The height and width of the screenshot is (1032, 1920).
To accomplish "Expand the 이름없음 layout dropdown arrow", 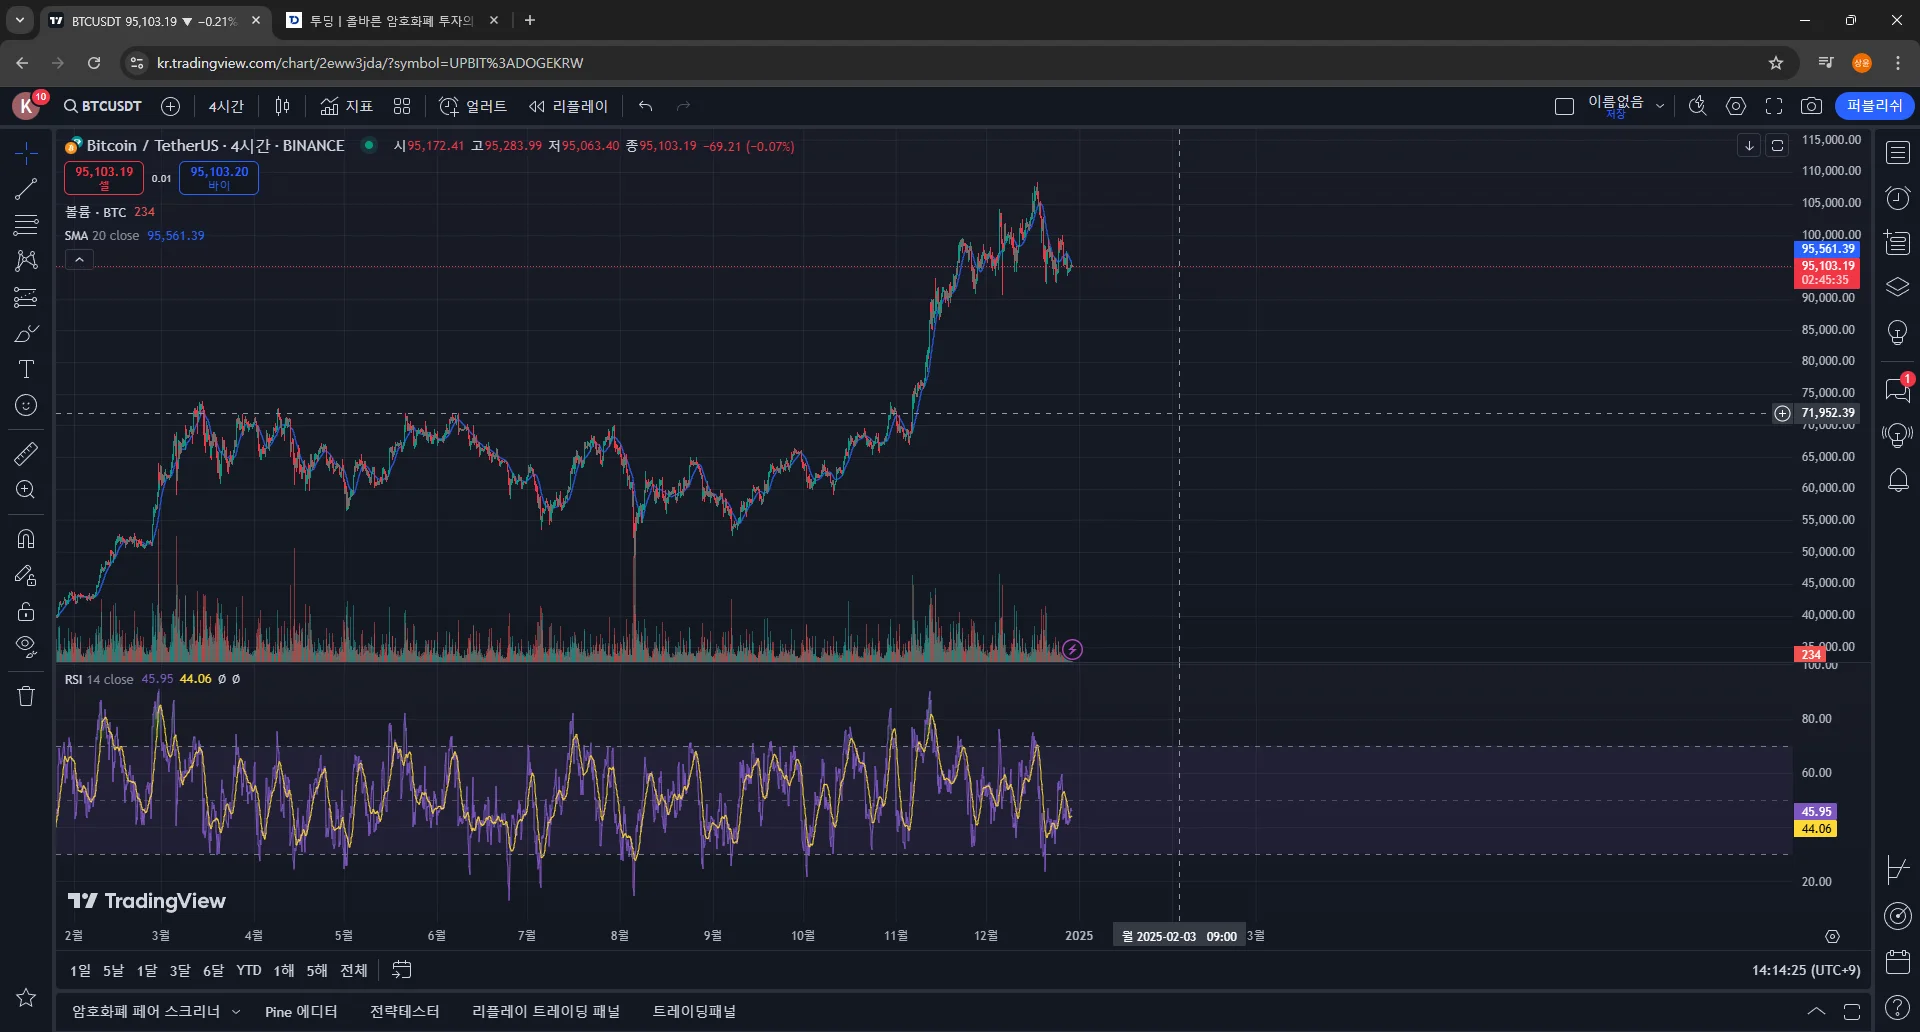I will click(x=1660, y=106).
